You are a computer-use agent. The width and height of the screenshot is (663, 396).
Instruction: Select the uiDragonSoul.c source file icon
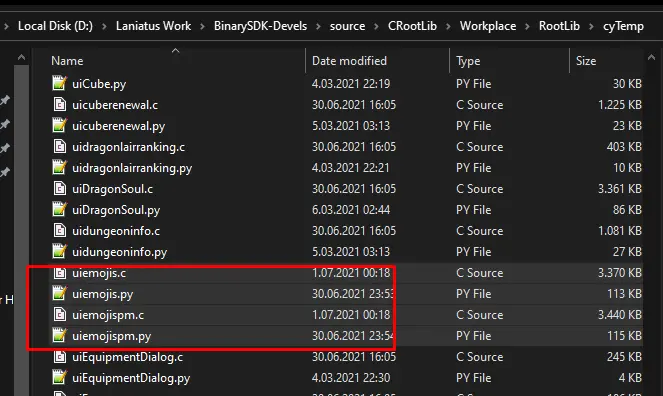(x=59, y=188)
